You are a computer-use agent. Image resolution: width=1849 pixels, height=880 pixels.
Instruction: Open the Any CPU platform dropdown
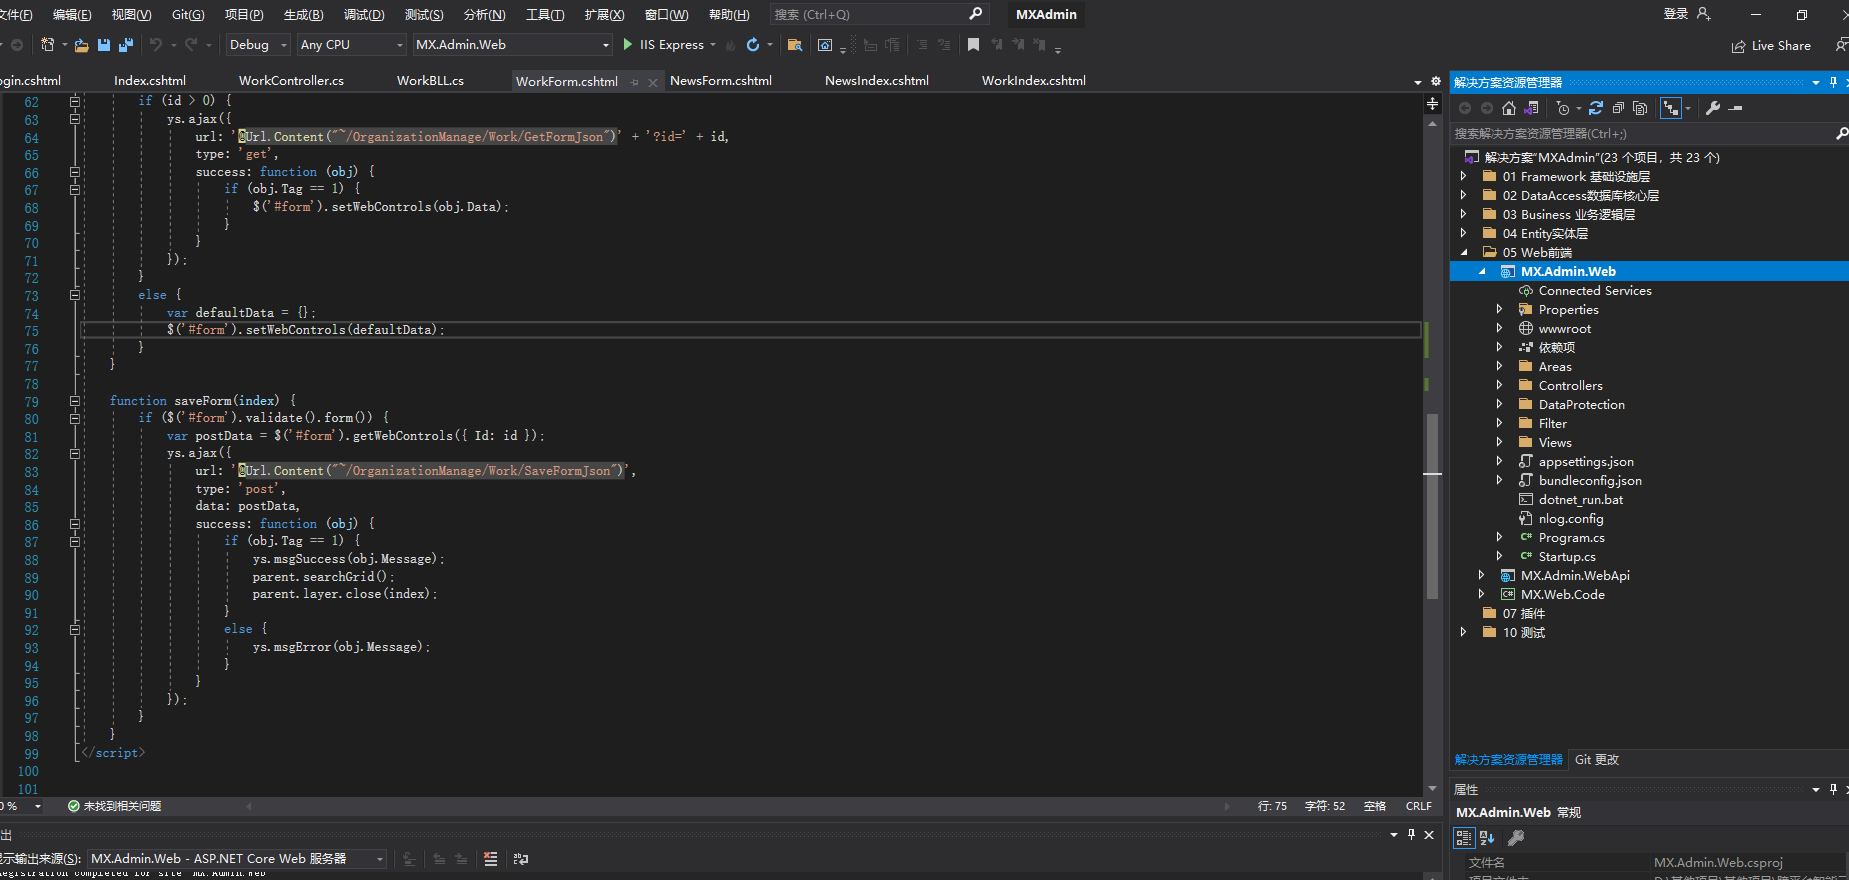click(352, 45)
